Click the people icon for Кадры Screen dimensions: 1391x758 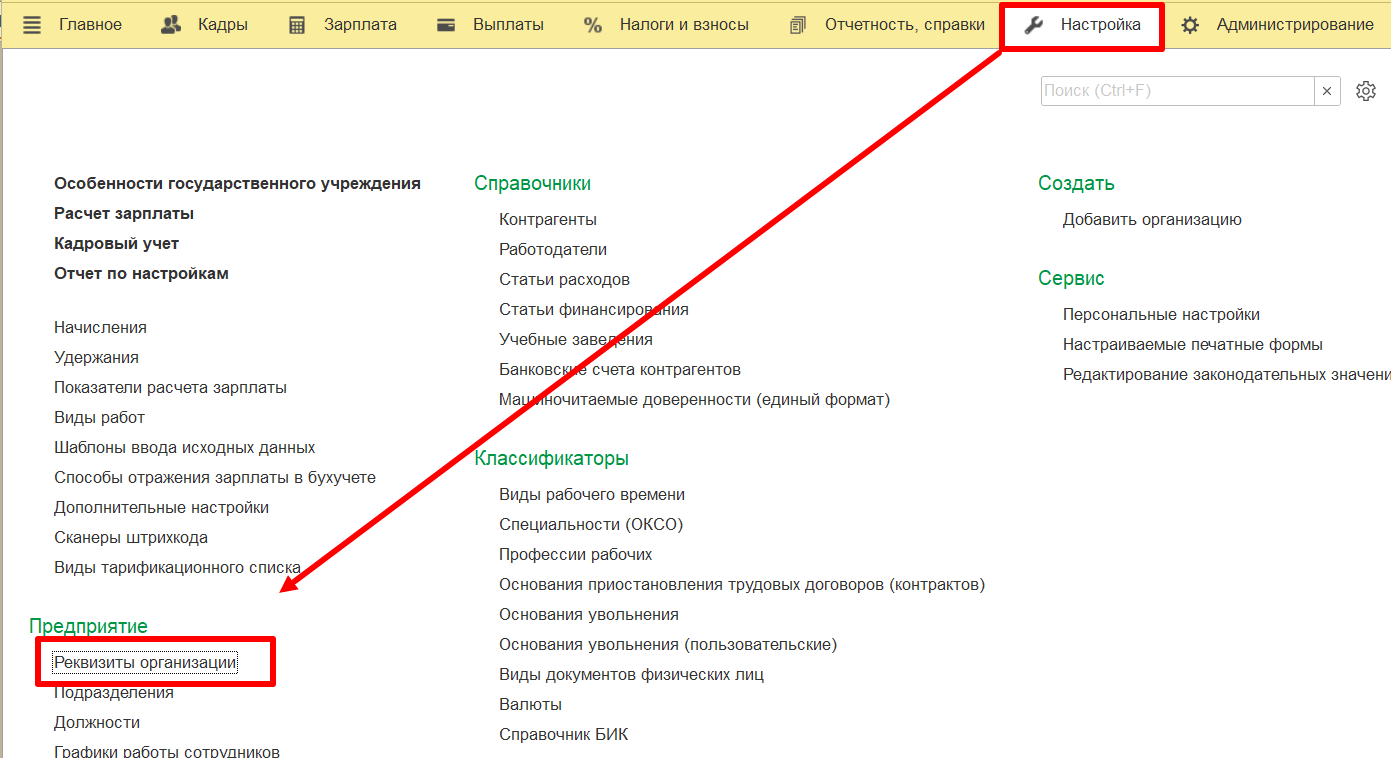tap(171, 25)
